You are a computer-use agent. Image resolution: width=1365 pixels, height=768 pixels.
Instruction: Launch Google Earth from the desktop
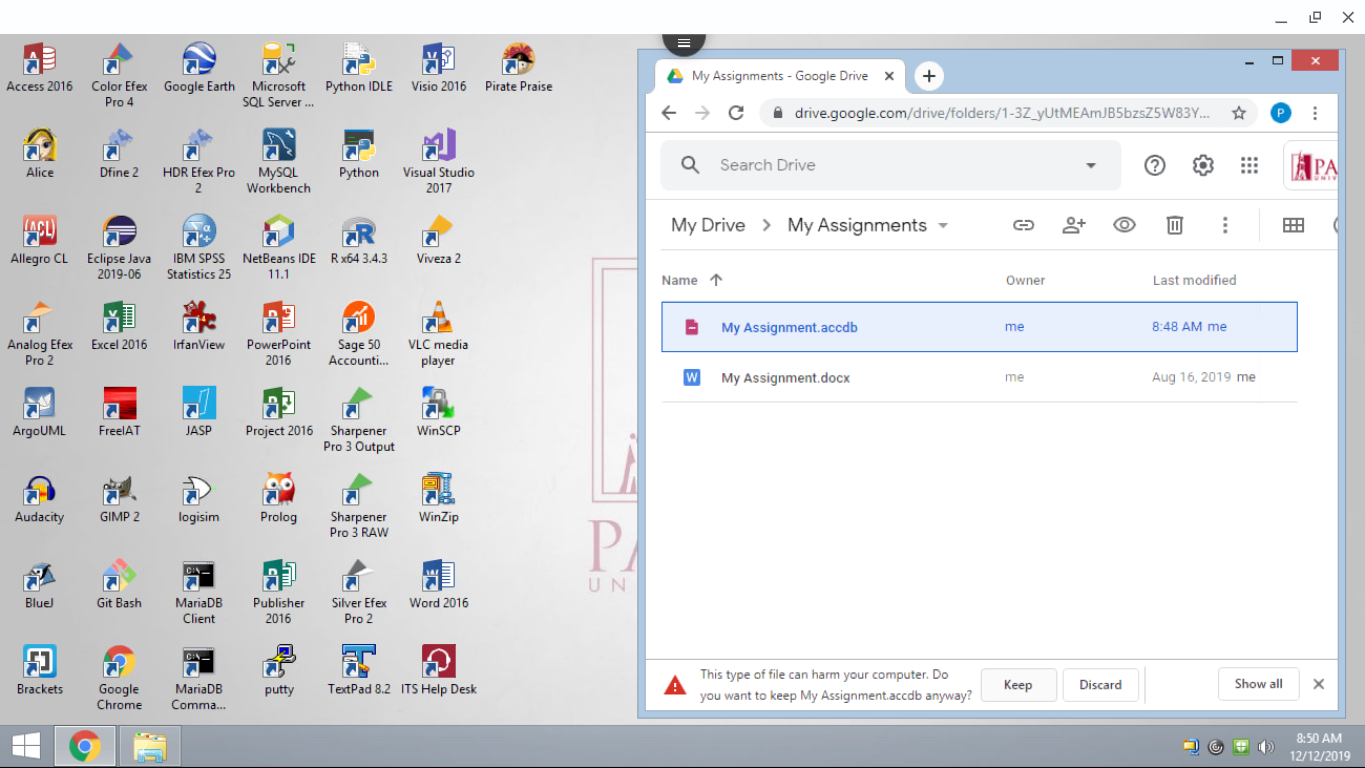coord(199,68)
